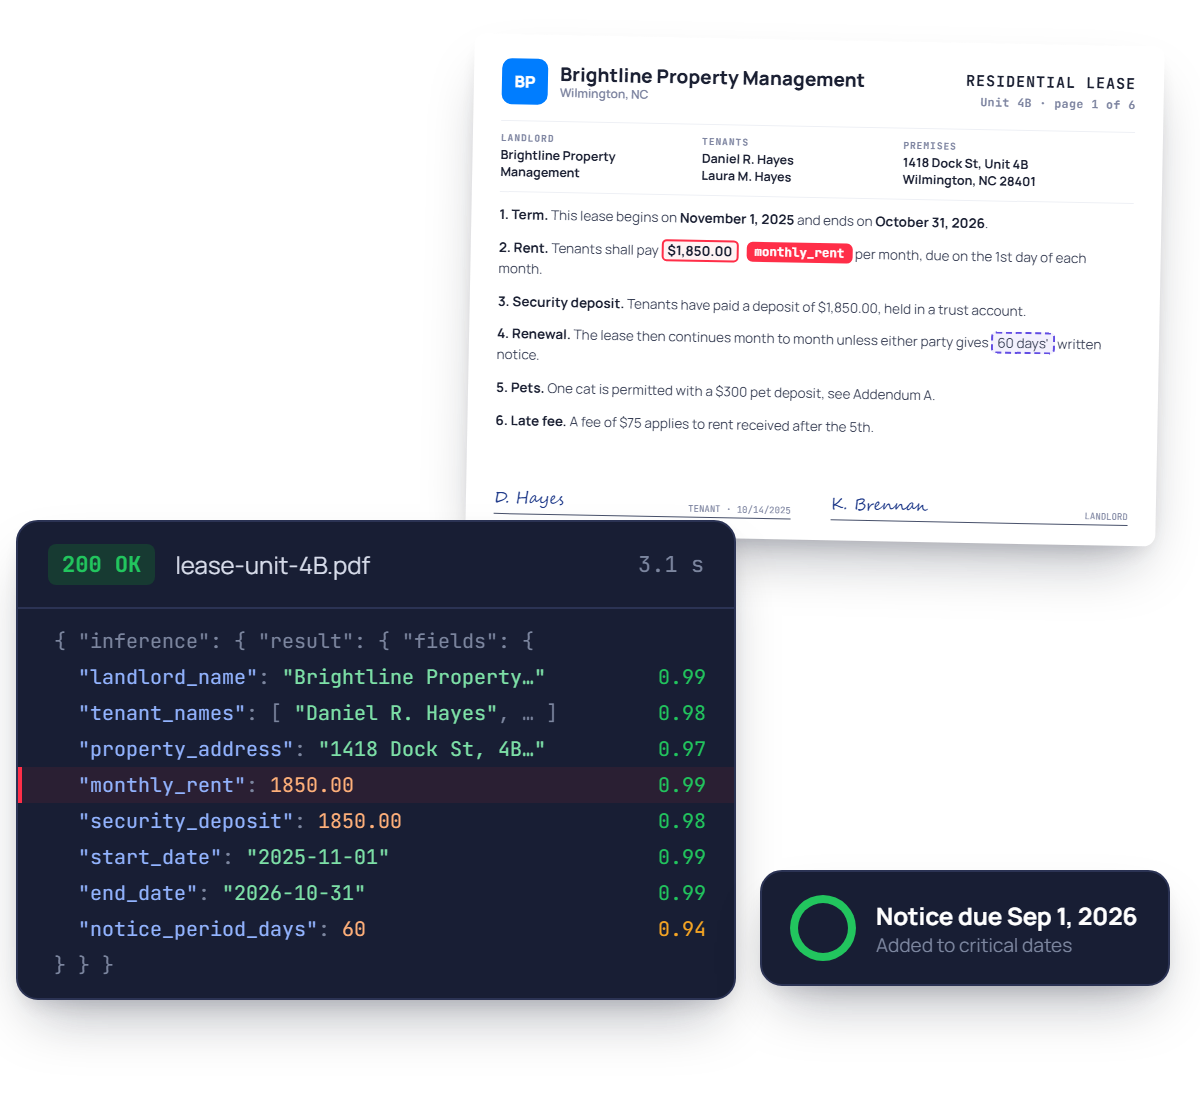
Task: Click the red "monthly_rent" tag on the lease
Action: [799, 253]
